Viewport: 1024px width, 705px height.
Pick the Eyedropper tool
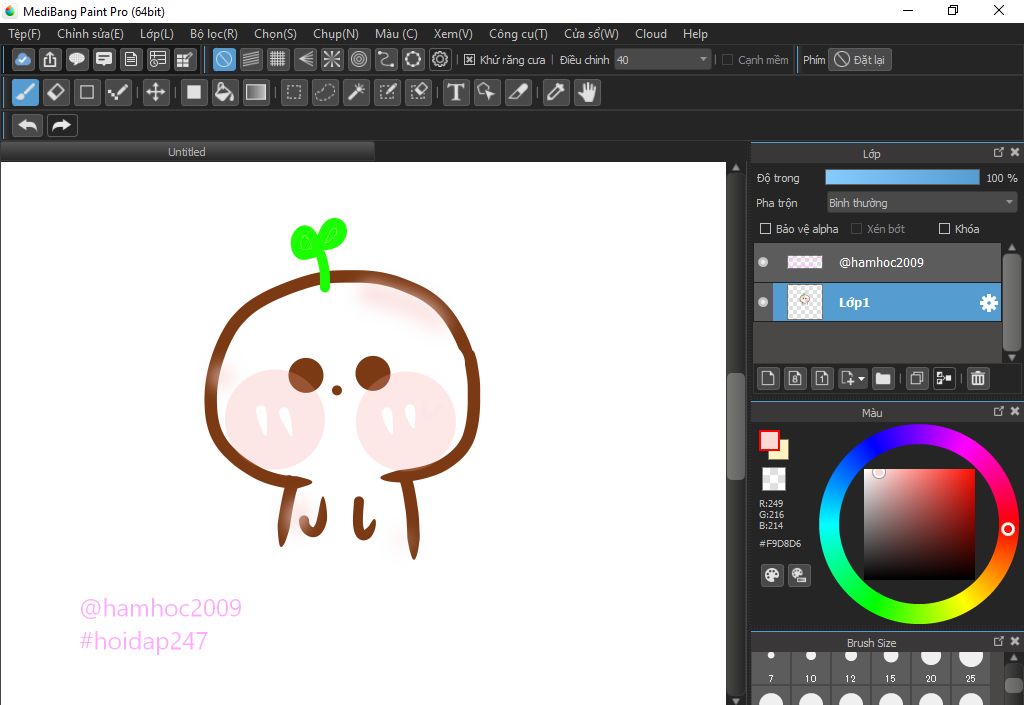(555, 93)
